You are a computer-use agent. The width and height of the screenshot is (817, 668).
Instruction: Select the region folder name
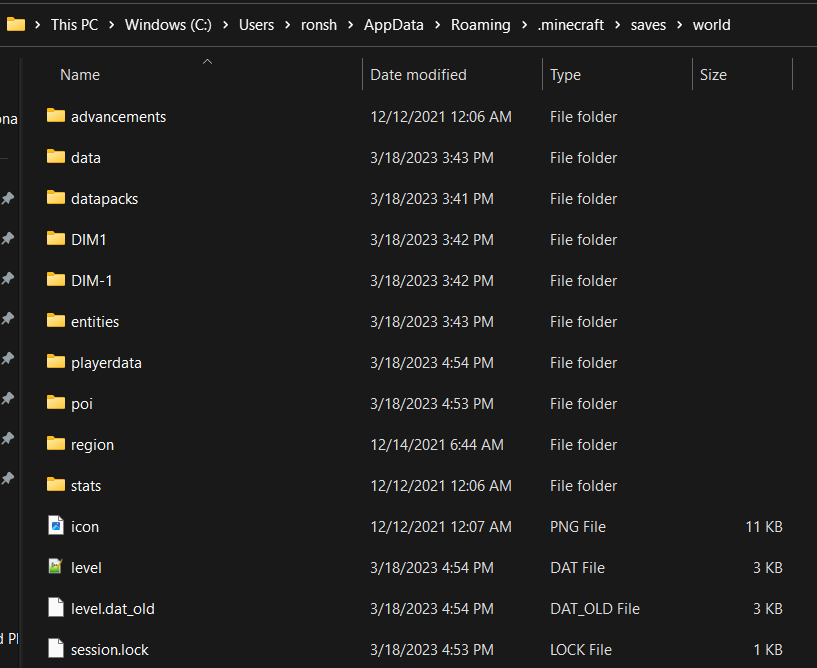click(92, 445)
